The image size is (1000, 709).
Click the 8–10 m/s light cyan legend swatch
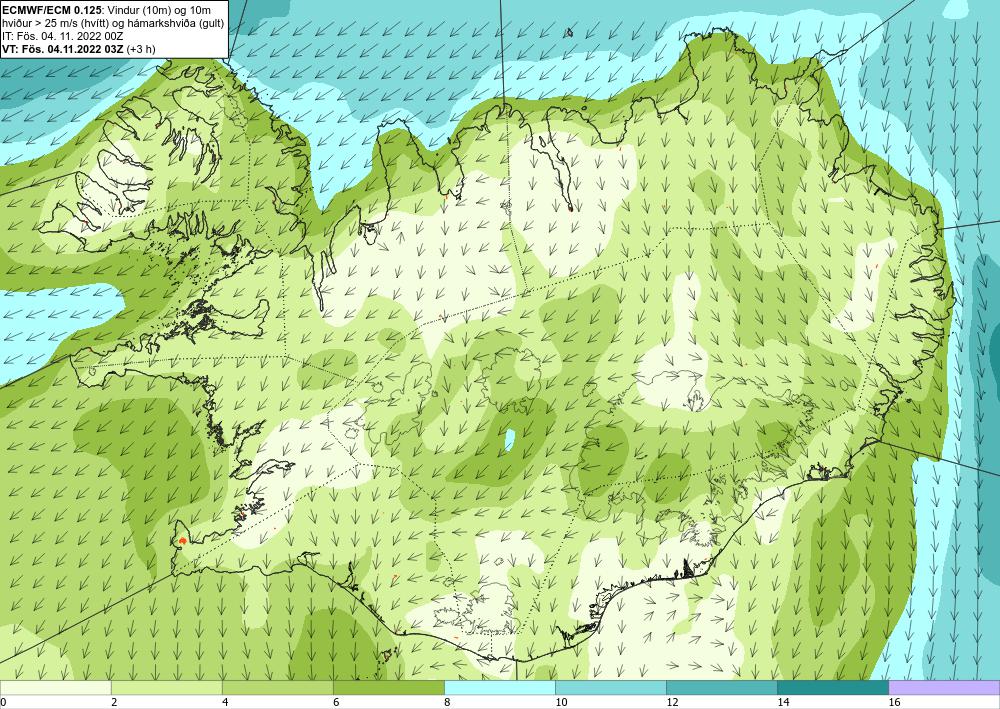[x=499, y=687]
